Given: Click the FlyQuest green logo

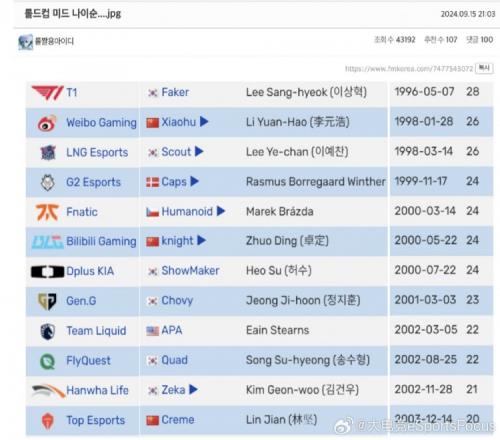Looking at the screenshot, I should coord(47,361).
